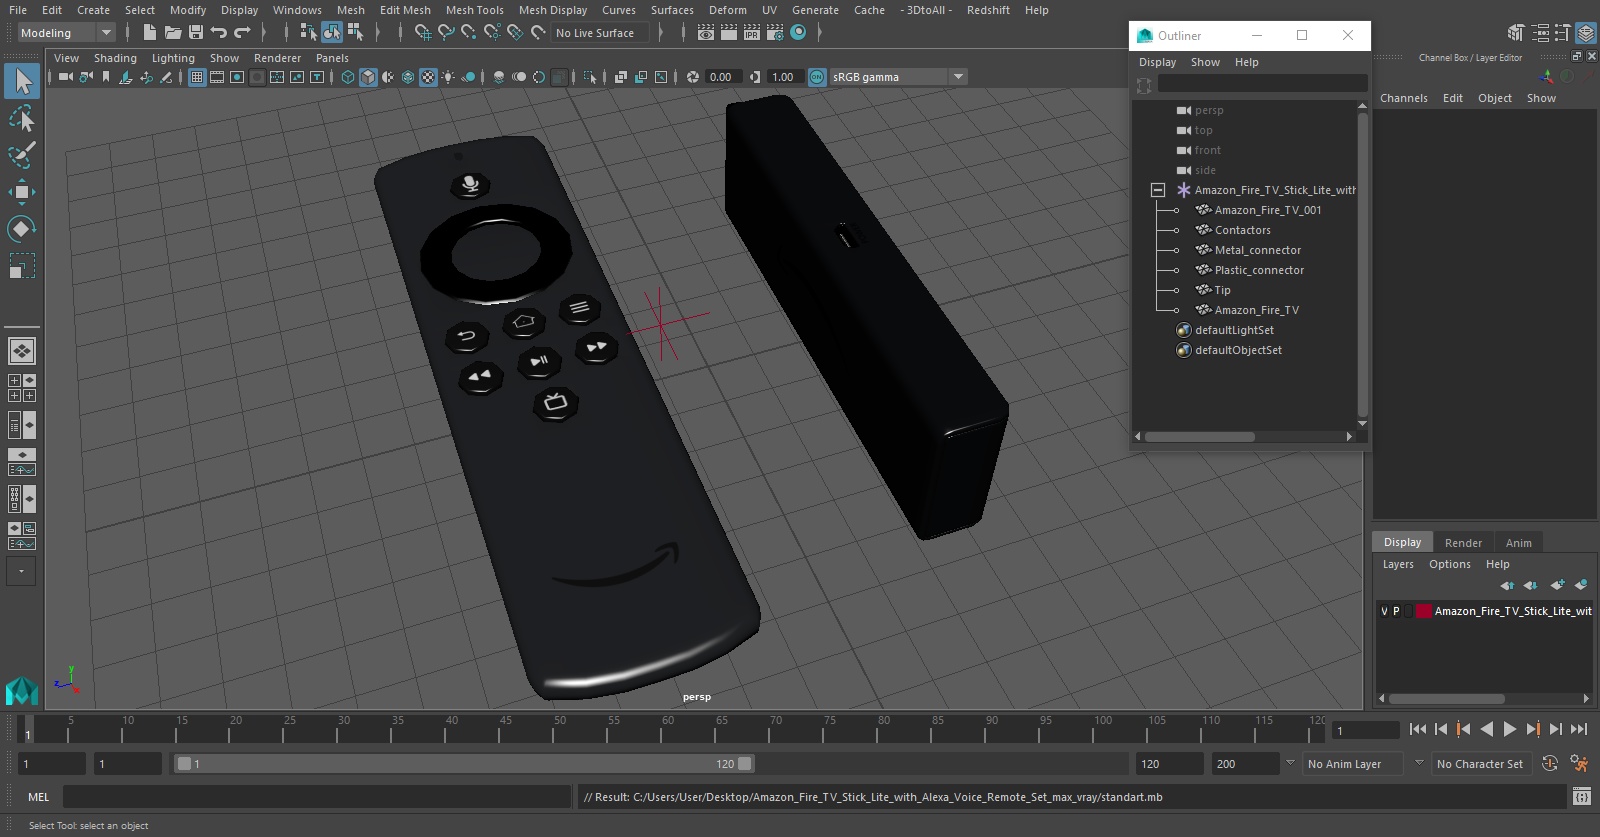This screenshot has height=837, width=1600.
Task: Toggle the viewport grid display
Action: (x=197, y=77)
